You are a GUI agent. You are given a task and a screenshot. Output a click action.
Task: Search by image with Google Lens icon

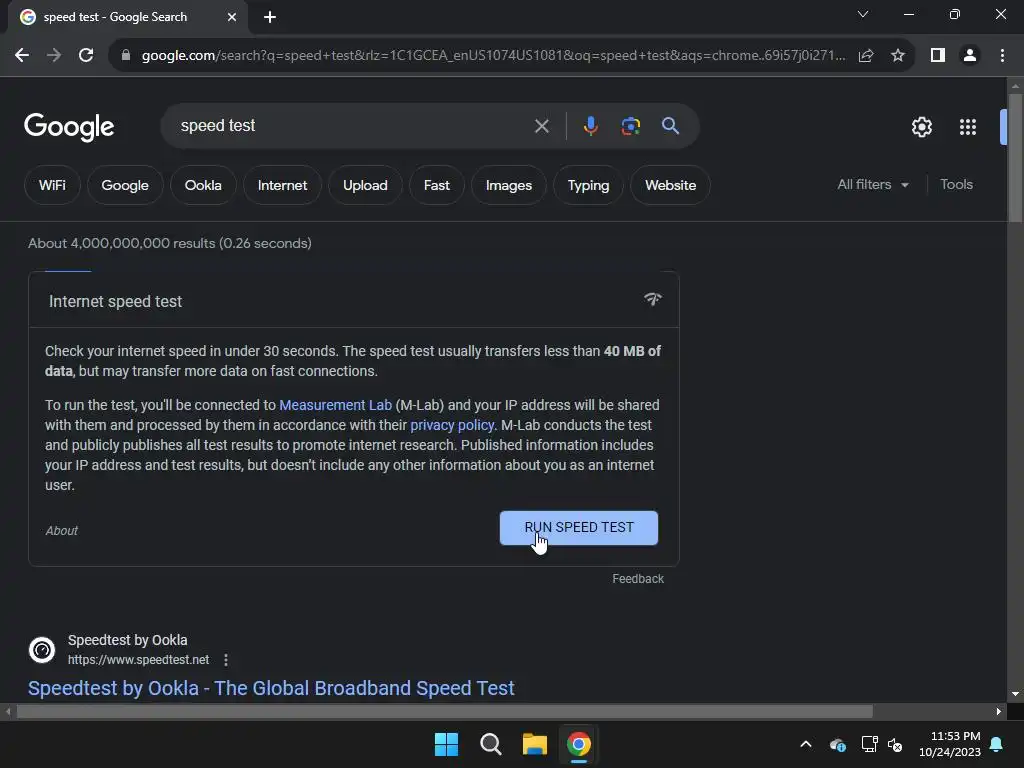pyautogui.click(x=630, y=126)
